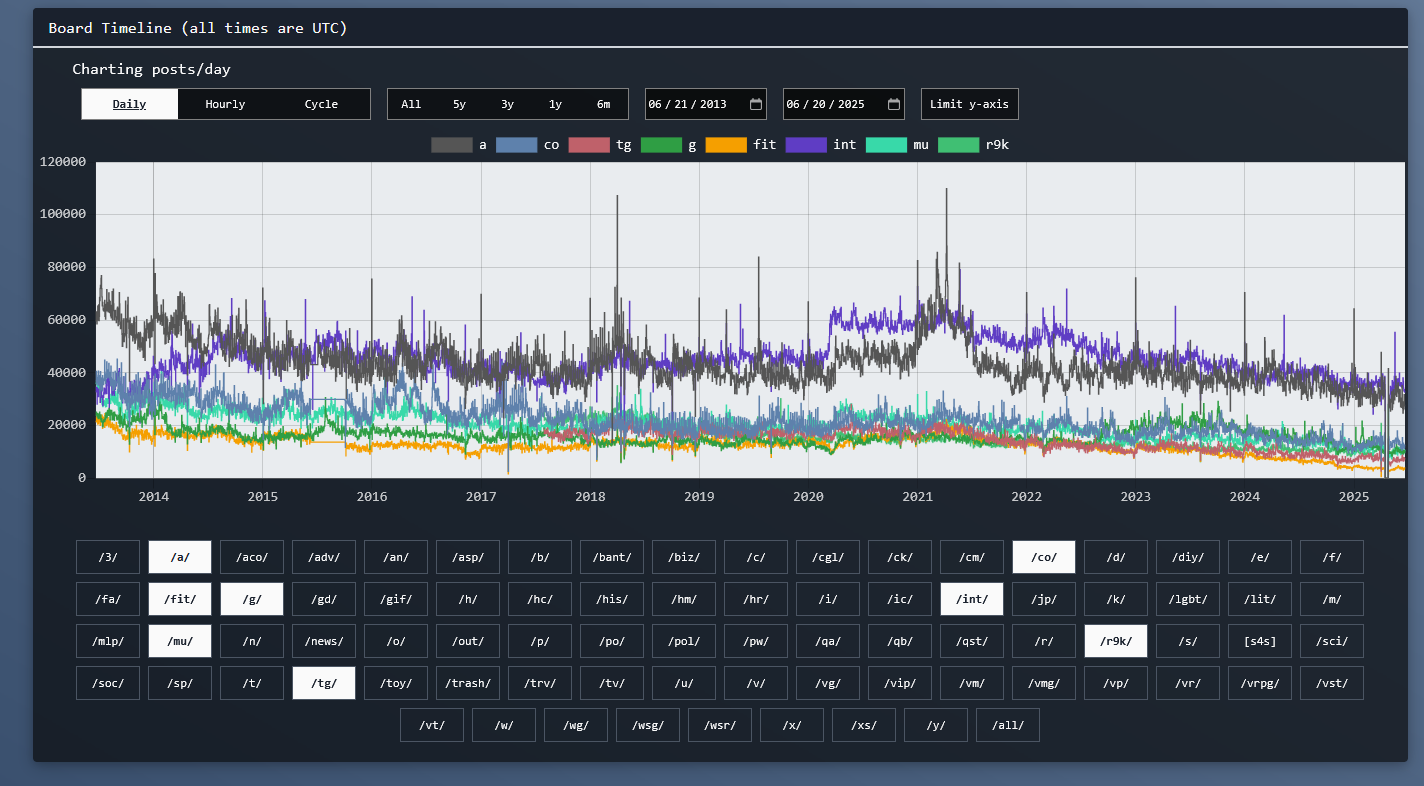
Task: Enable the /b/ board
Action: (540, 557)
